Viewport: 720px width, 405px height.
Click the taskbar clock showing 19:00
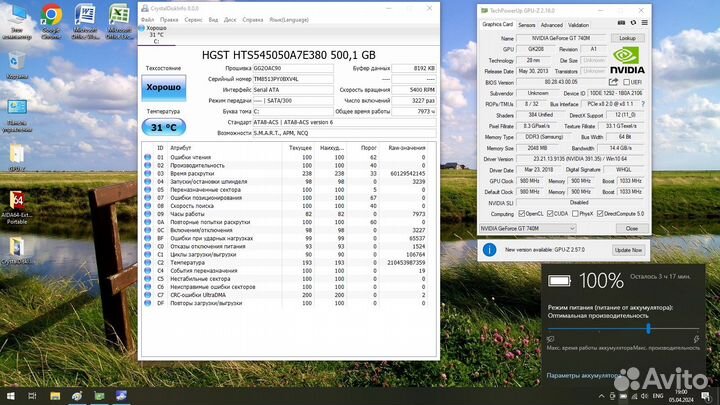tap(681, 396)
